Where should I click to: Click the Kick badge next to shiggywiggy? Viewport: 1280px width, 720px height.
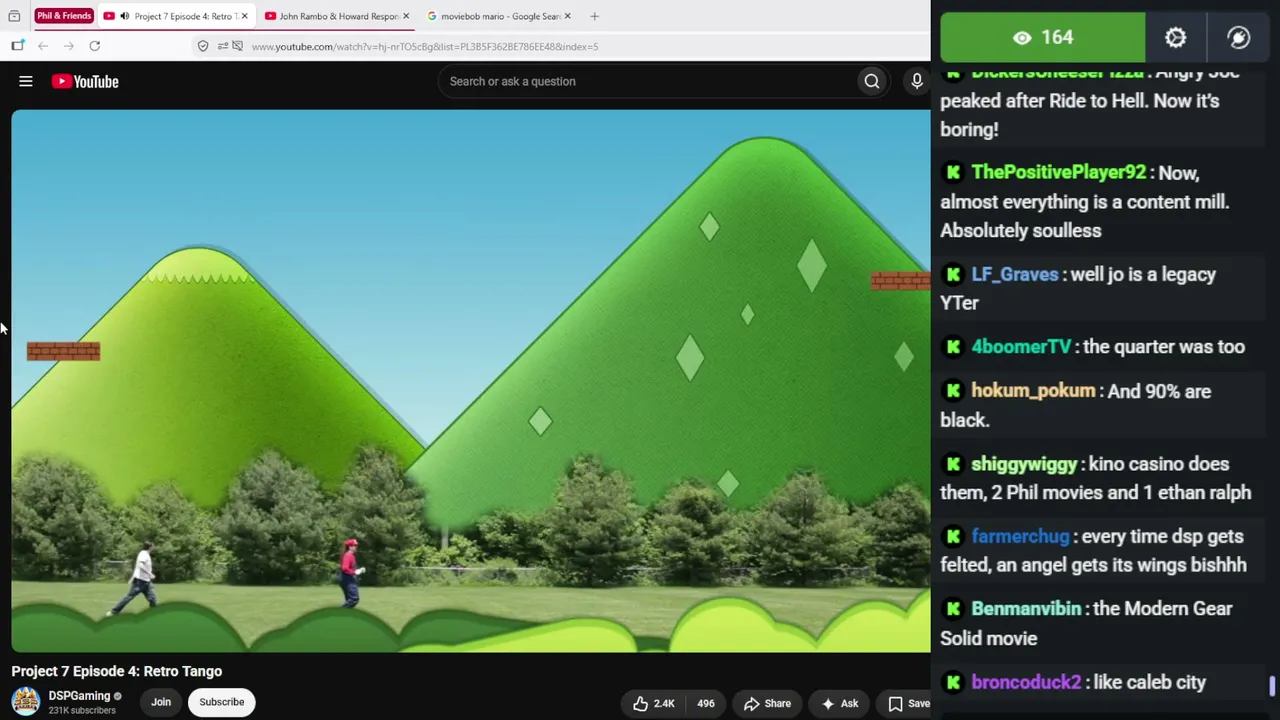click(x=953, y=464)
